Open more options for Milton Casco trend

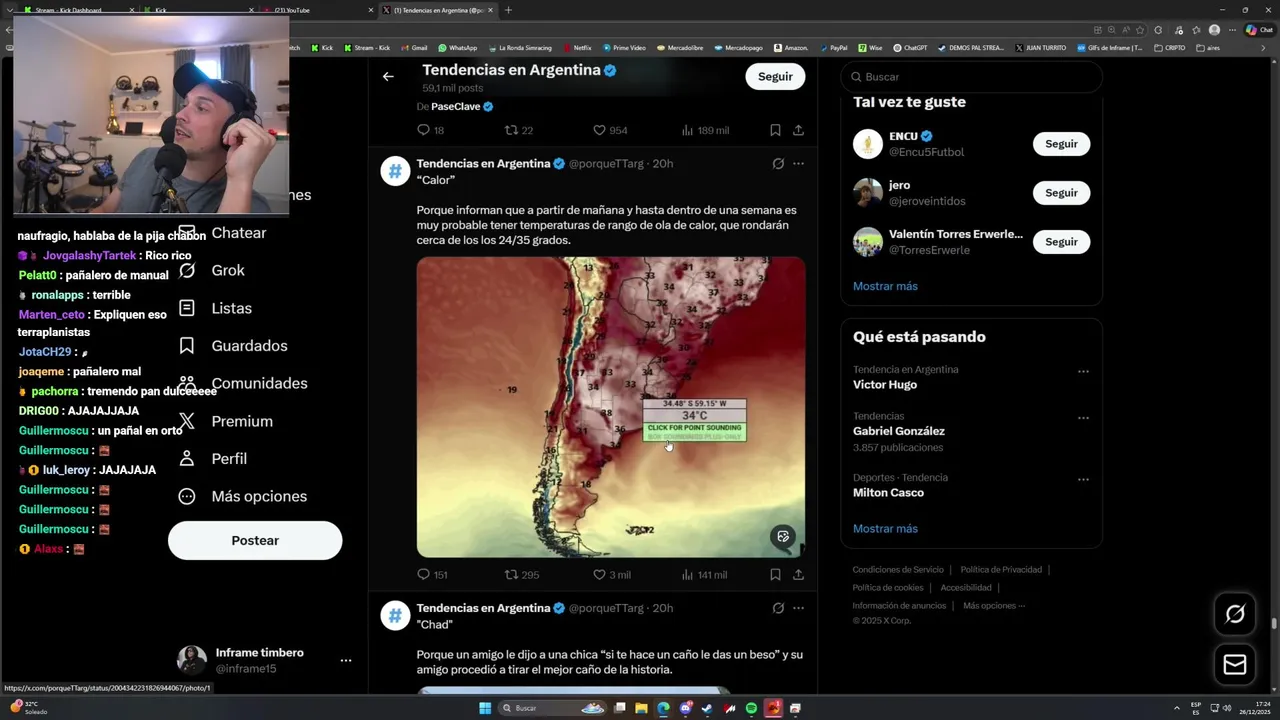(1083, 480)
